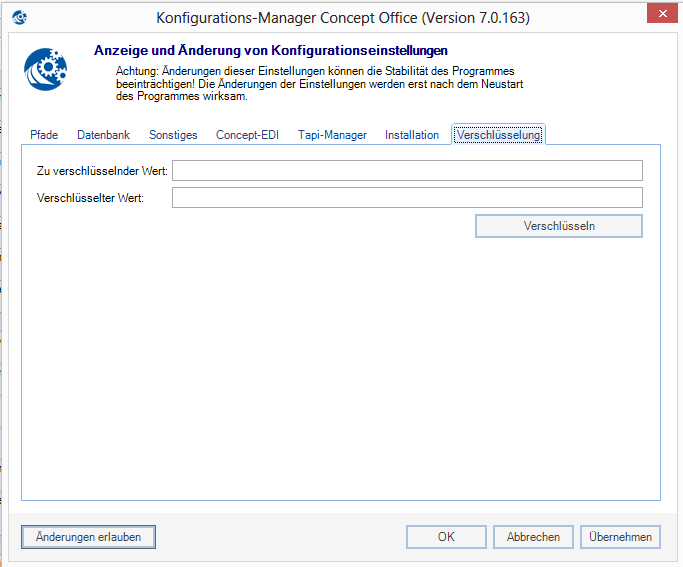This screenshot has width=683, height=567.
Task: Select the Verschlüsselung tab
Action: pos(499,135)
